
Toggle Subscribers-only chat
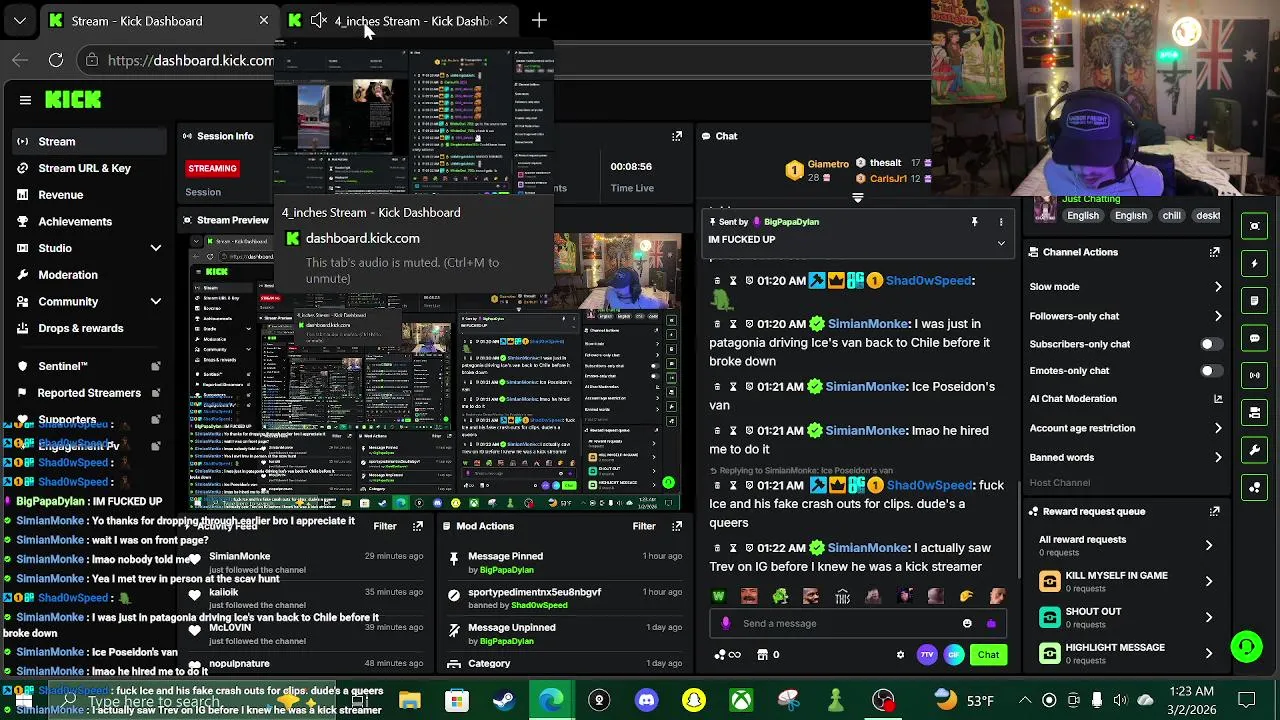[1210, 344]
